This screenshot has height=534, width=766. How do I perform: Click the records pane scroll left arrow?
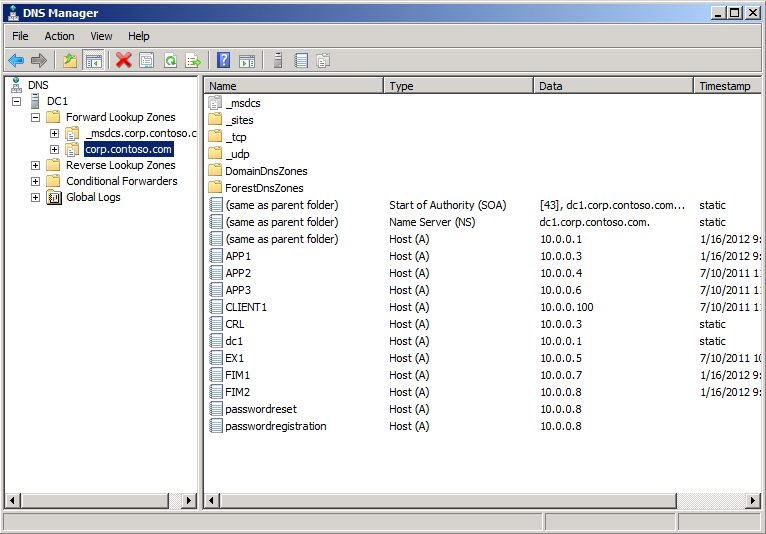pyautogui.click(x=212, y=500)
